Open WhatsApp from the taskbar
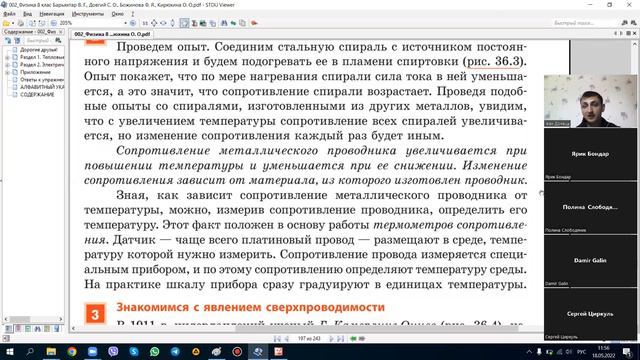 154,352
